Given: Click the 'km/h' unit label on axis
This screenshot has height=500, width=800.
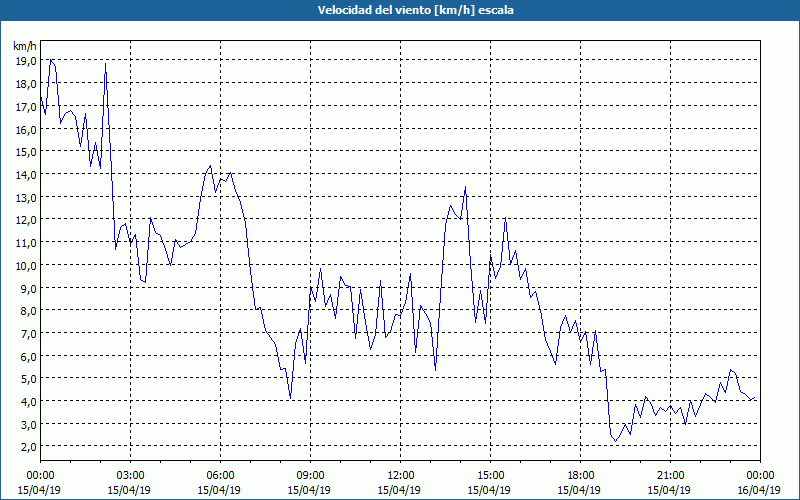Looking at the screenshot, I should tap(25, 46).
